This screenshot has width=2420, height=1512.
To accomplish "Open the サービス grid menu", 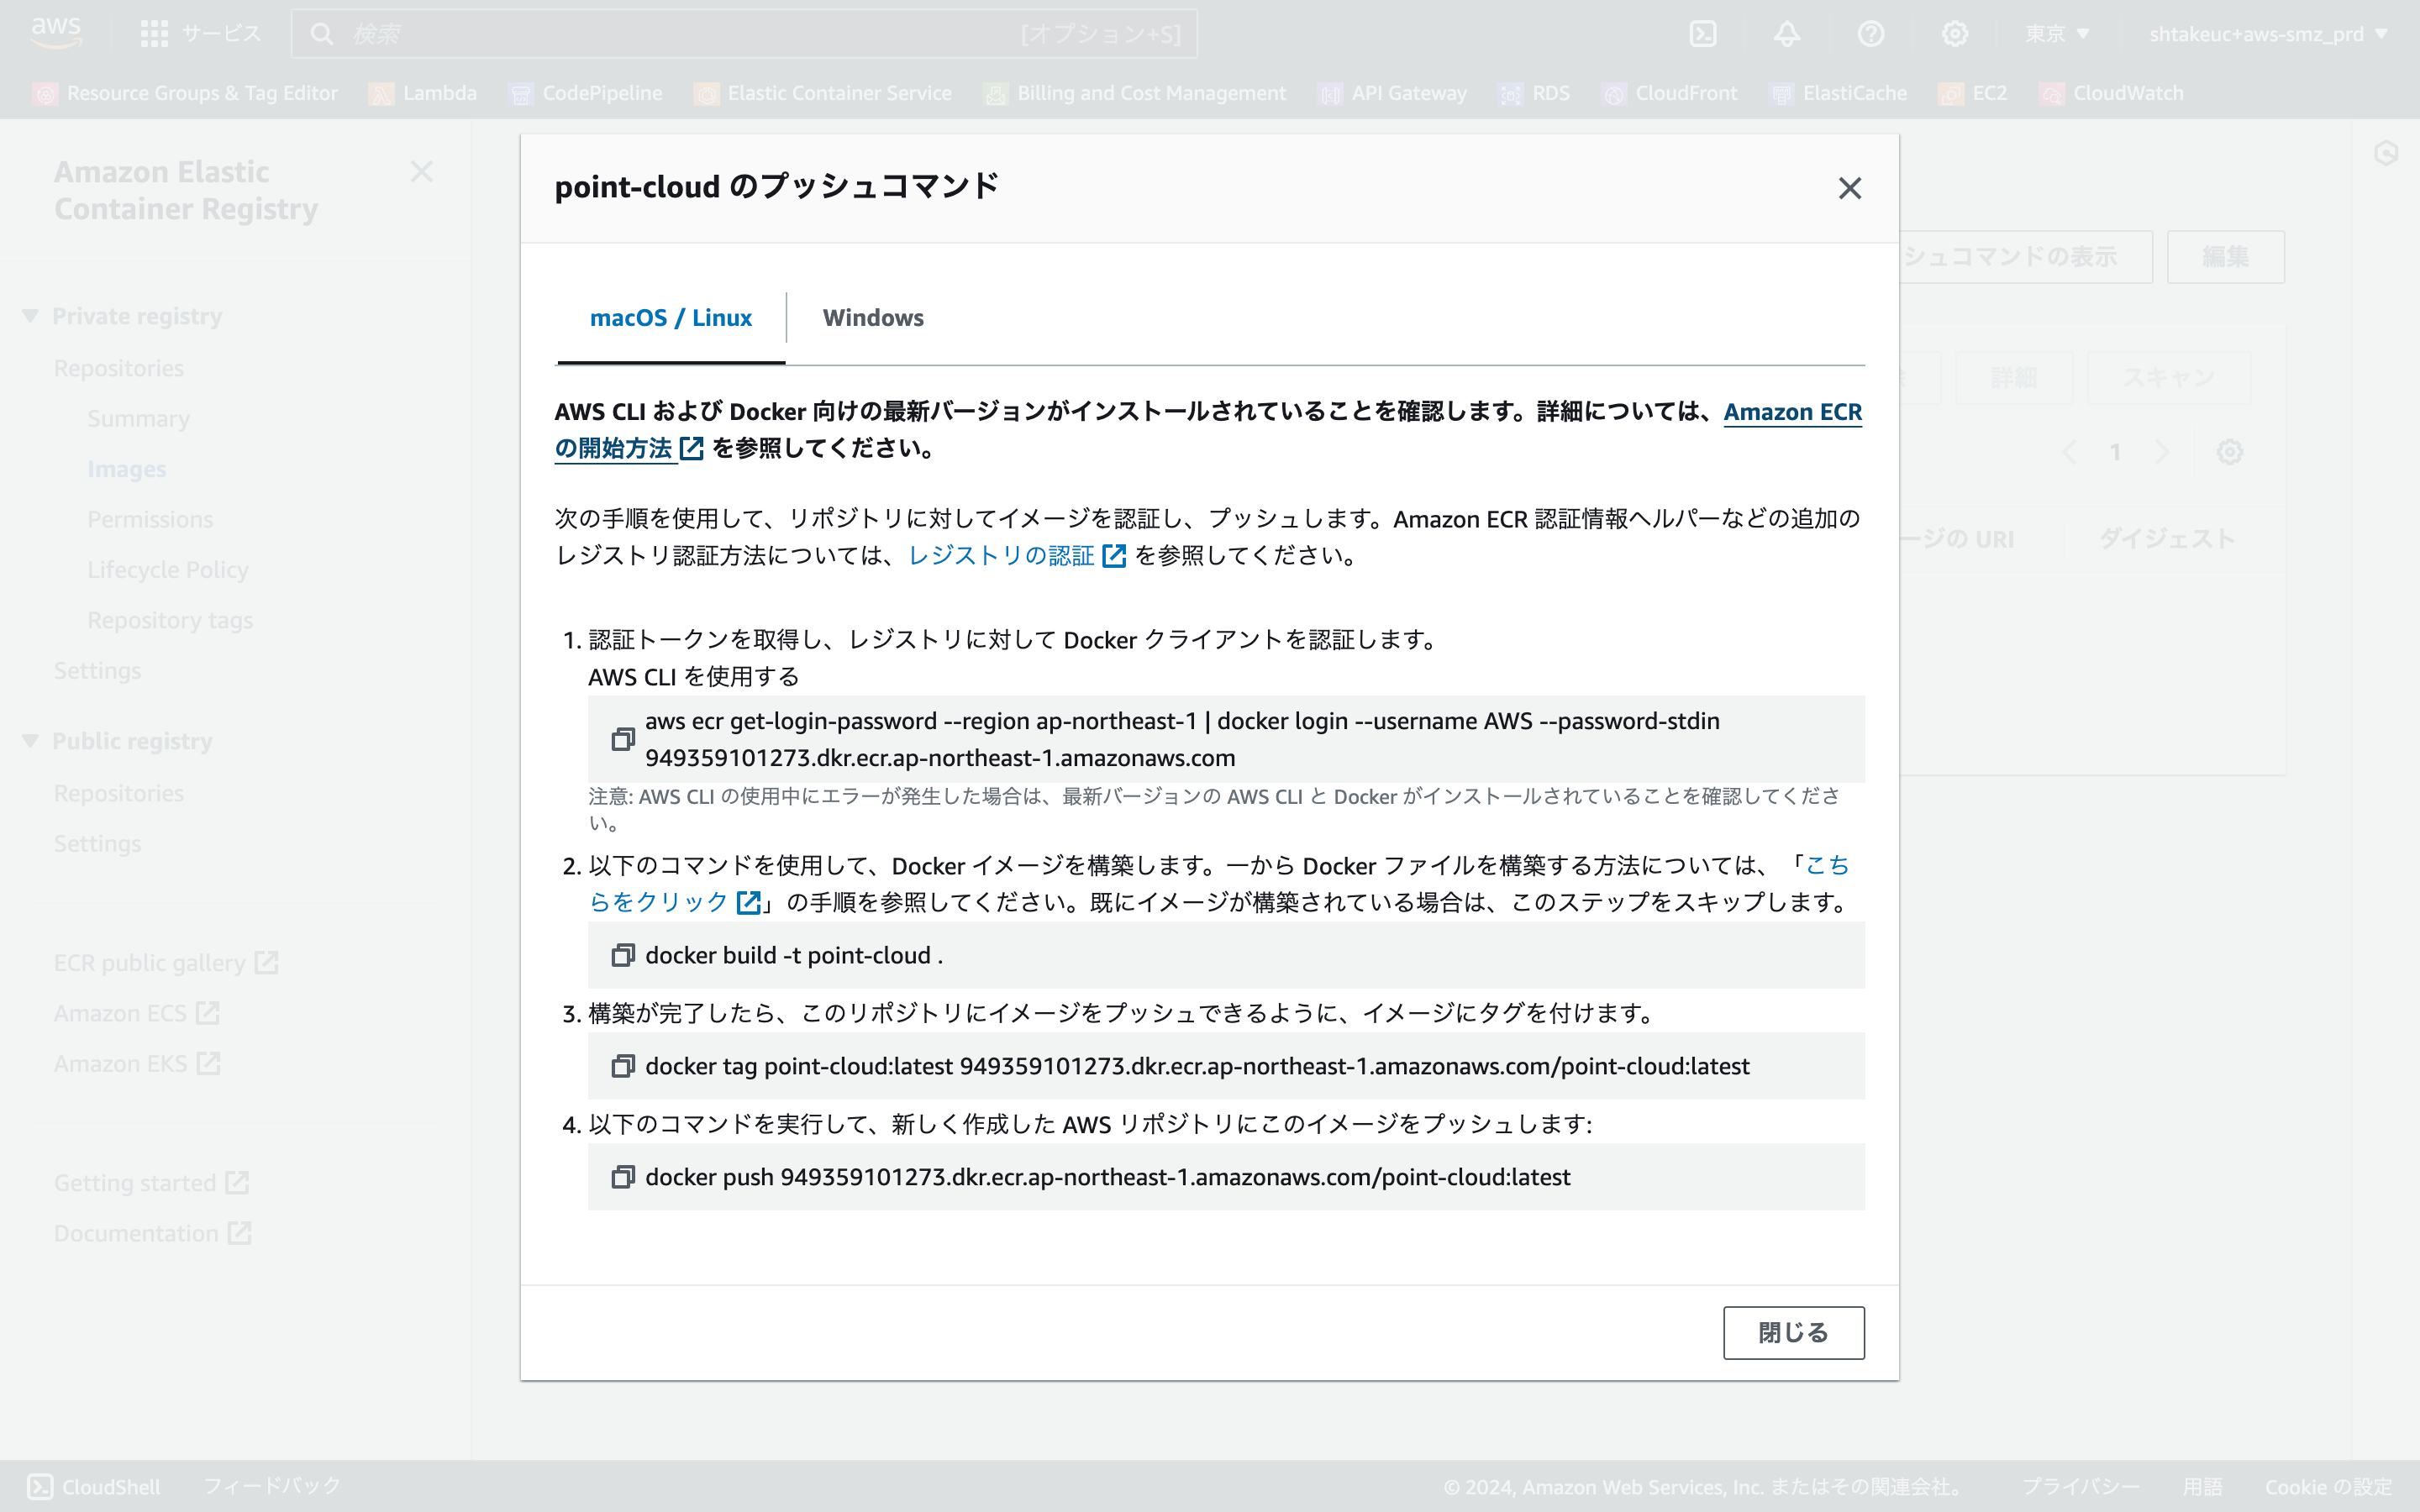I will pyautogui.click(x=200, y=34).
